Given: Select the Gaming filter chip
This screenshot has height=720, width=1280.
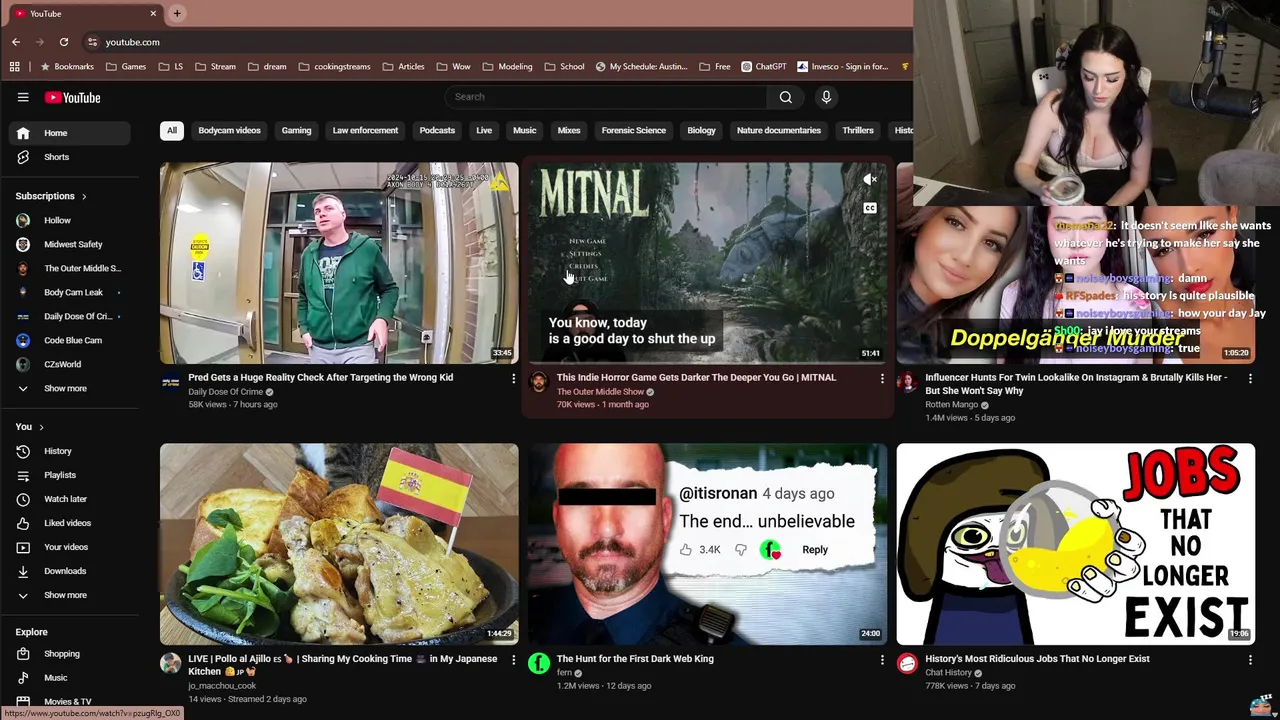Looking at the screenshot, I should (296, 131).
